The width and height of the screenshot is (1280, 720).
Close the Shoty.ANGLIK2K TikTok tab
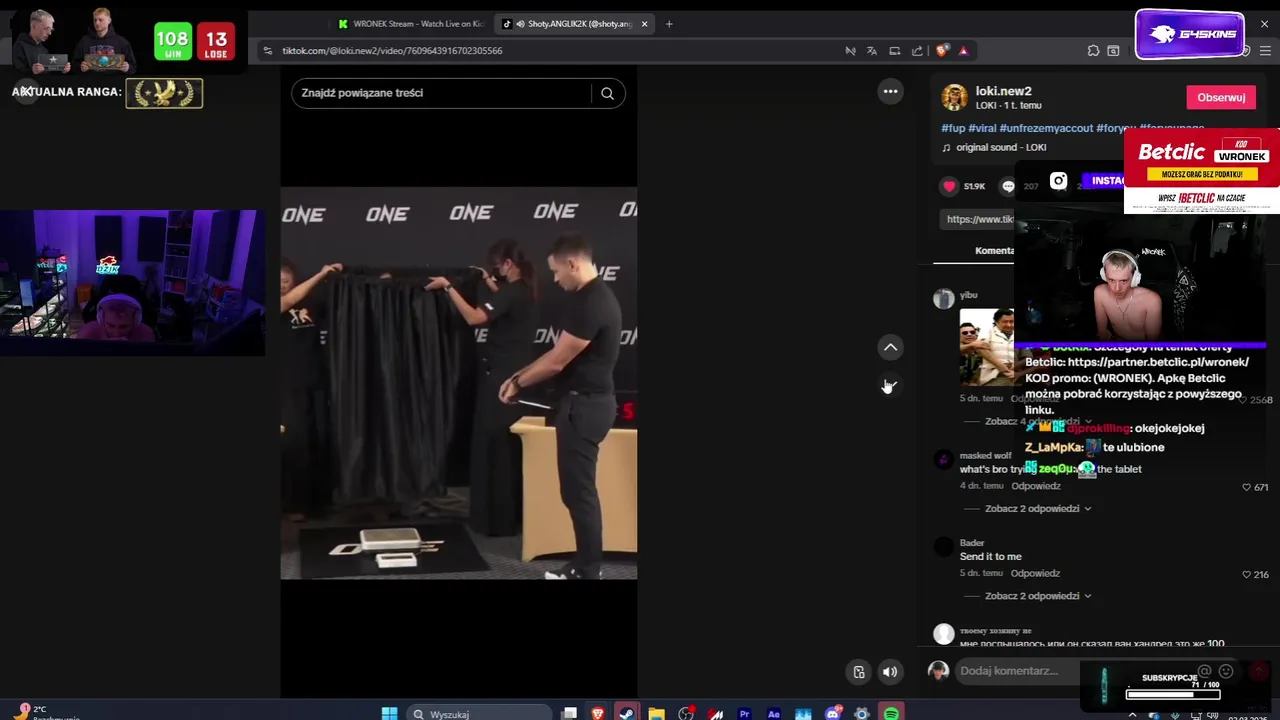644,24
